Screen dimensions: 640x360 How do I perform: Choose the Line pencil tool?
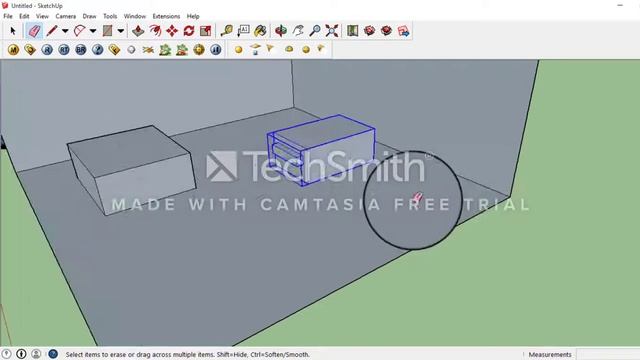click(x=52, y=31)
